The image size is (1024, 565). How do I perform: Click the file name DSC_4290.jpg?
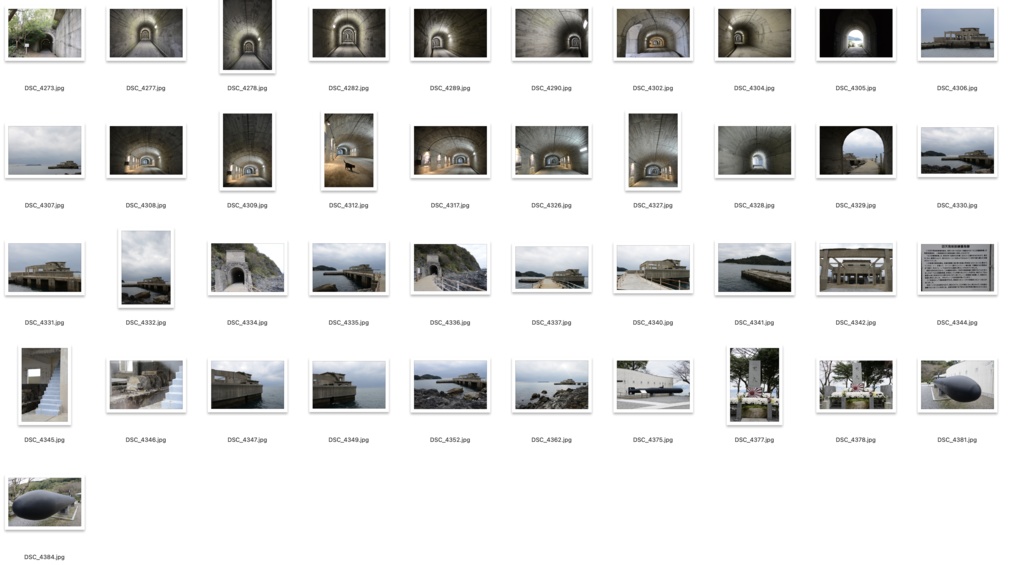coord(551,88)
